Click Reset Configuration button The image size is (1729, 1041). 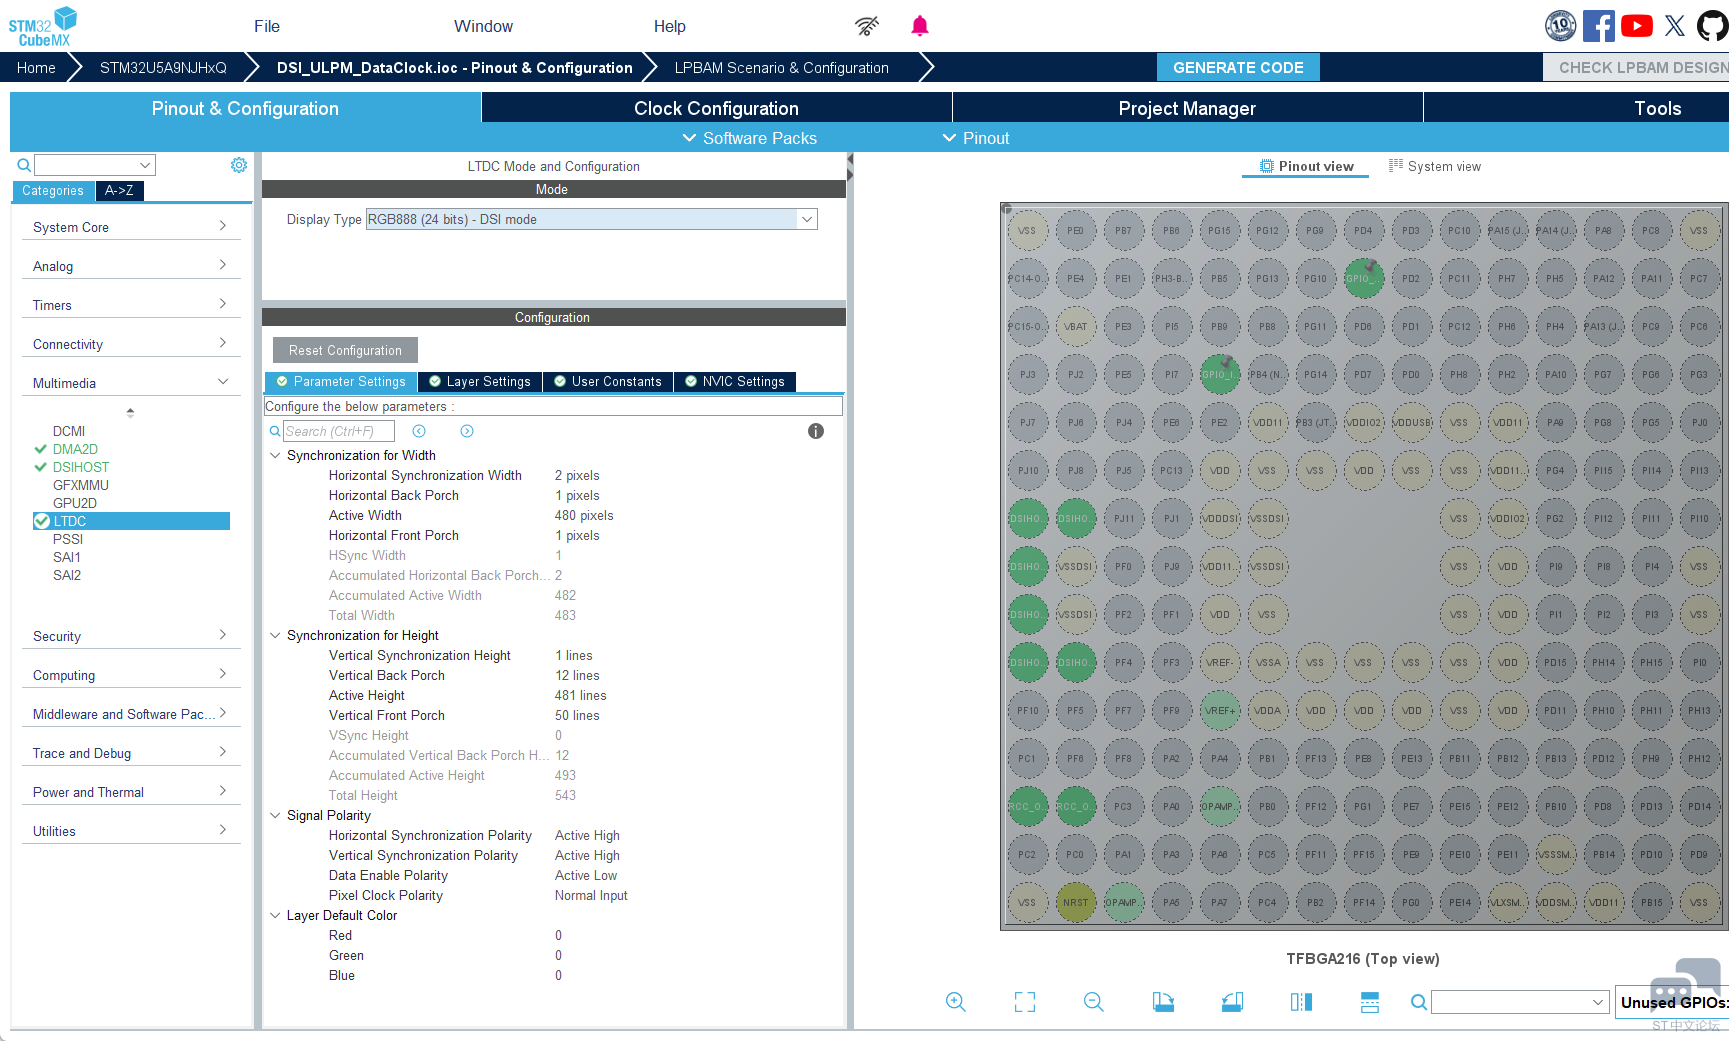(345, 350)
